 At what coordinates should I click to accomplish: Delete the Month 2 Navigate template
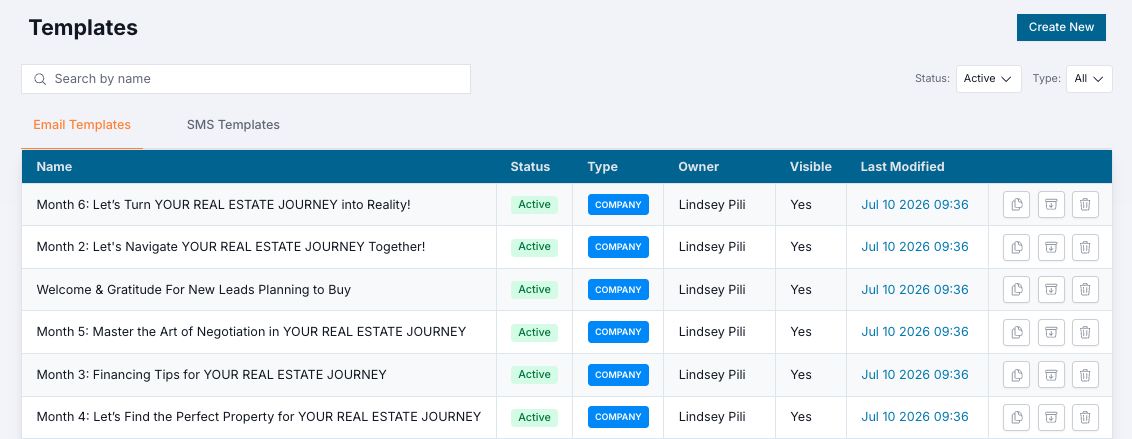(x=1085, y=247)
